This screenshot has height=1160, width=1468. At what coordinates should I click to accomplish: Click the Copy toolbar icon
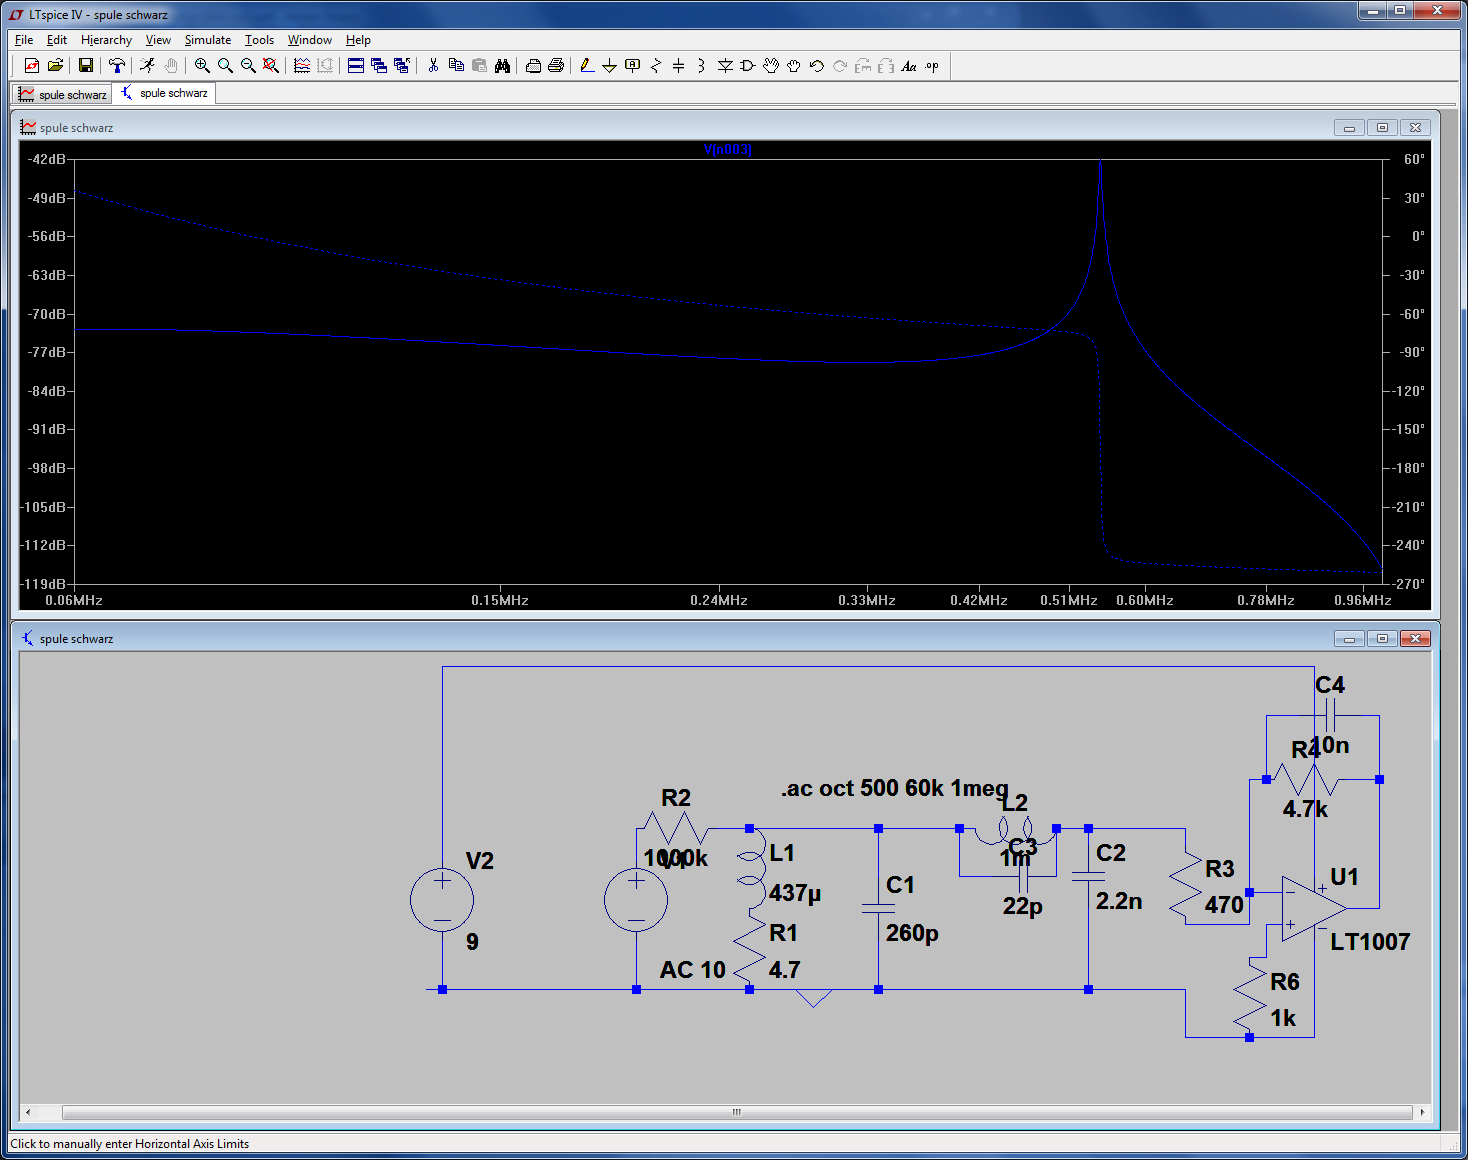(x=456, y=66)
